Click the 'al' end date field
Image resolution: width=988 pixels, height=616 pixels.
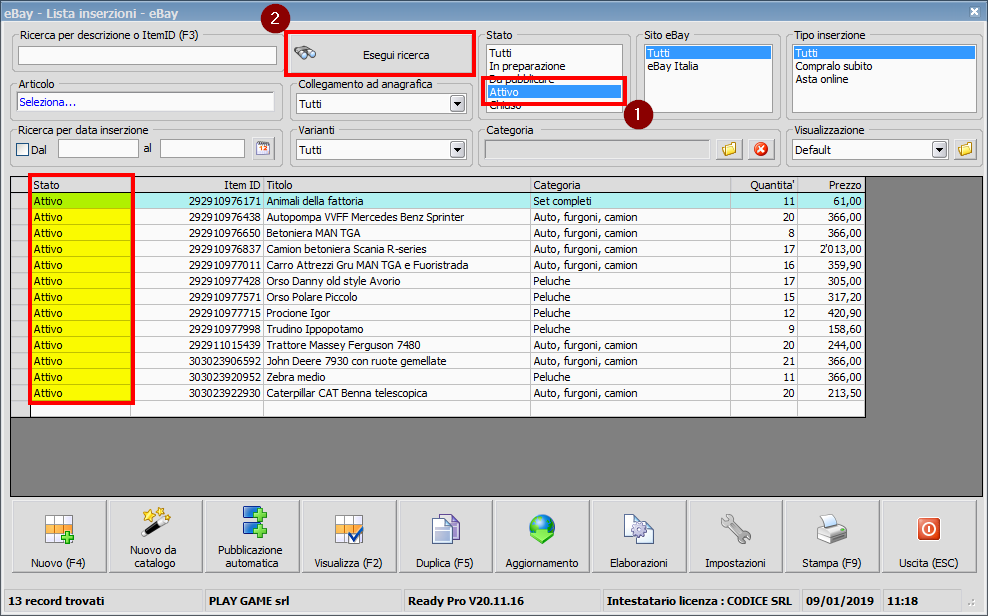coord(202,149)
